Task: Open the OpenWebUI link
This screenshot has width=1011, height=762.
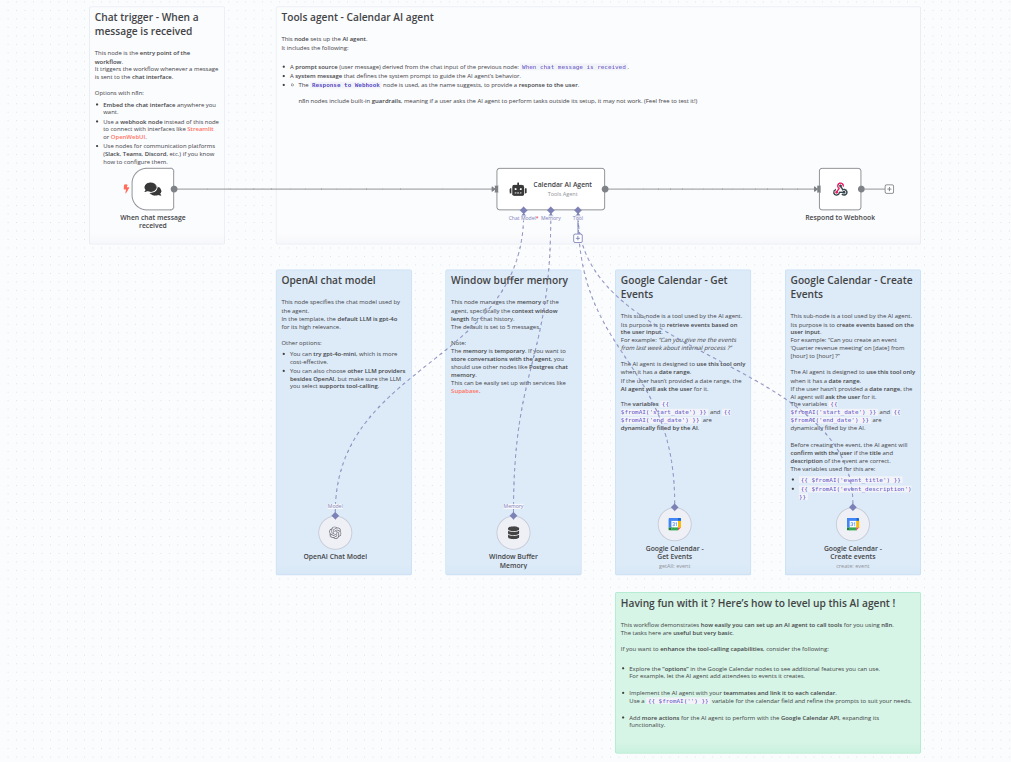Action: point(128,137)
